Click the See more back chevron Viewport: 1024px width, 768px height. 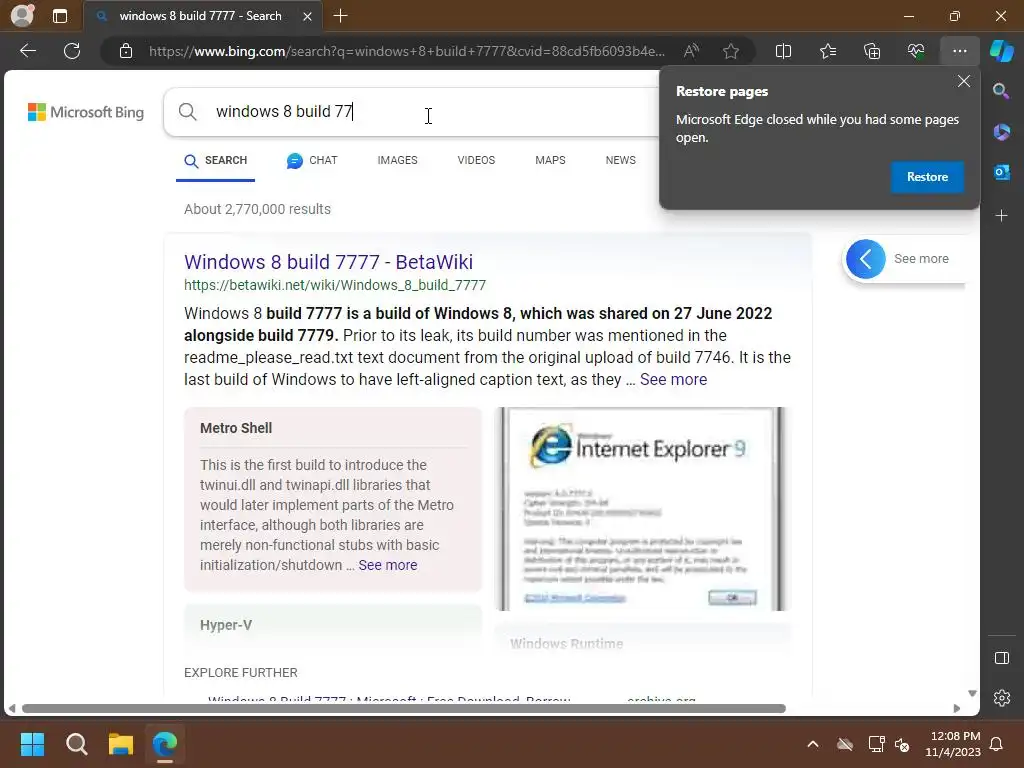pyautogui.click(x=865, y=259)
